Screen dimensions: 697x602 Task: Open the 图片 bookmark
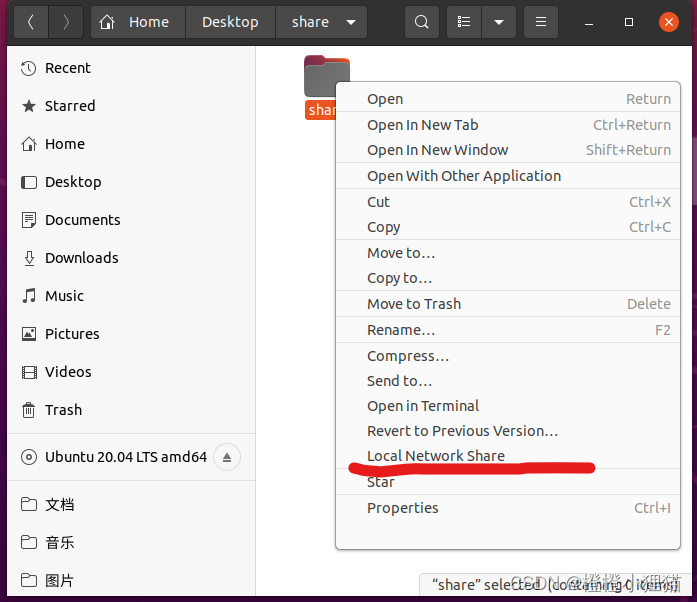pos(131,581)
